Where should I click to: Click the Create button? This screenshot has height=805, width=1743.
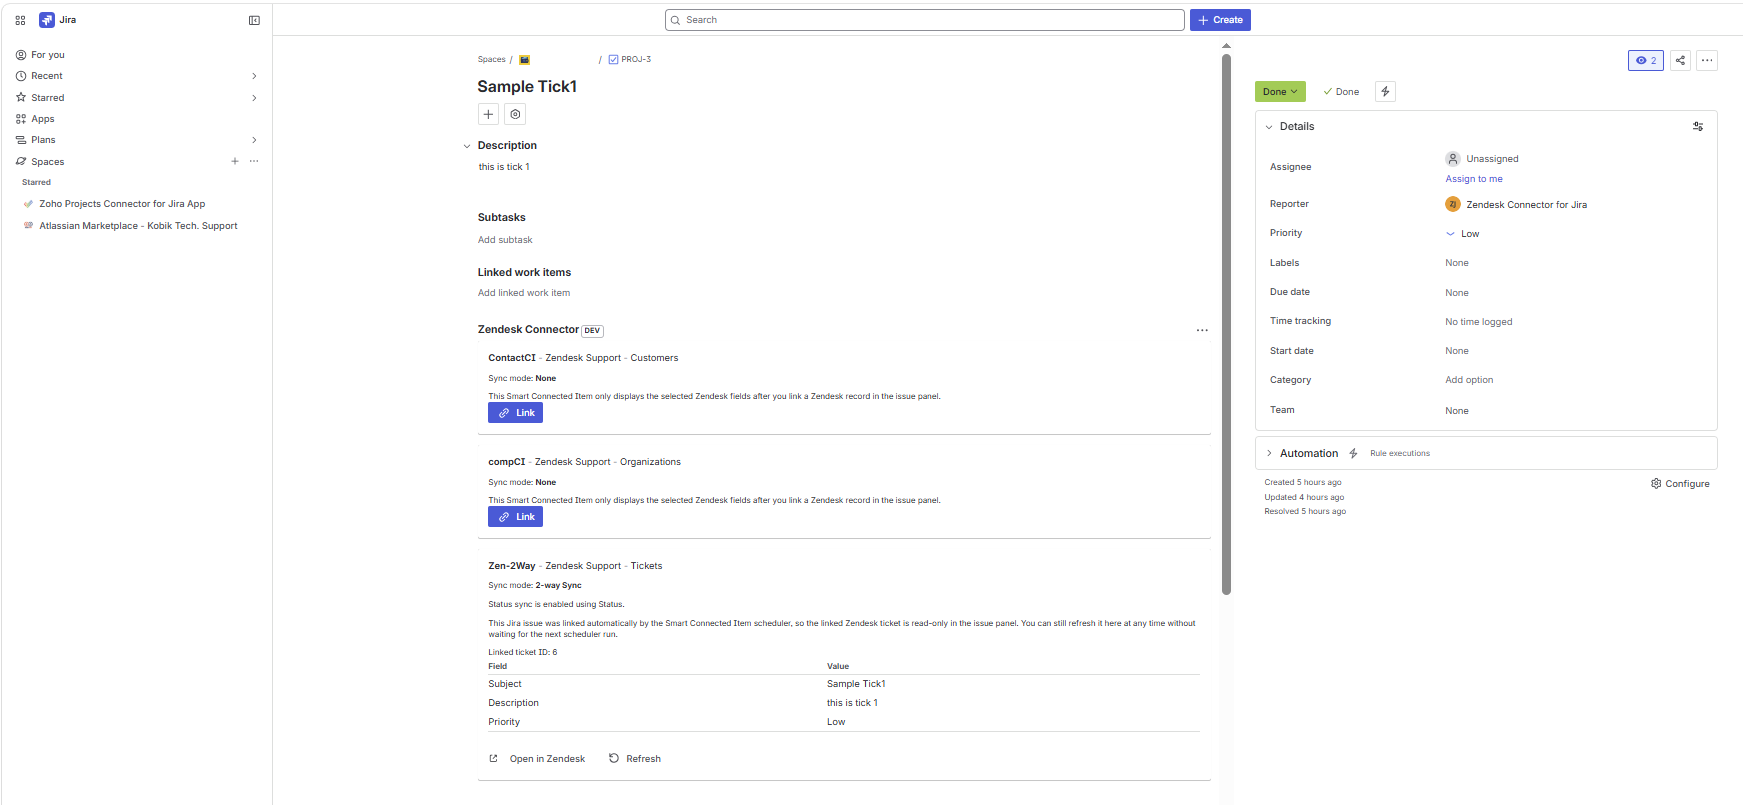[x=1220, y=20]
